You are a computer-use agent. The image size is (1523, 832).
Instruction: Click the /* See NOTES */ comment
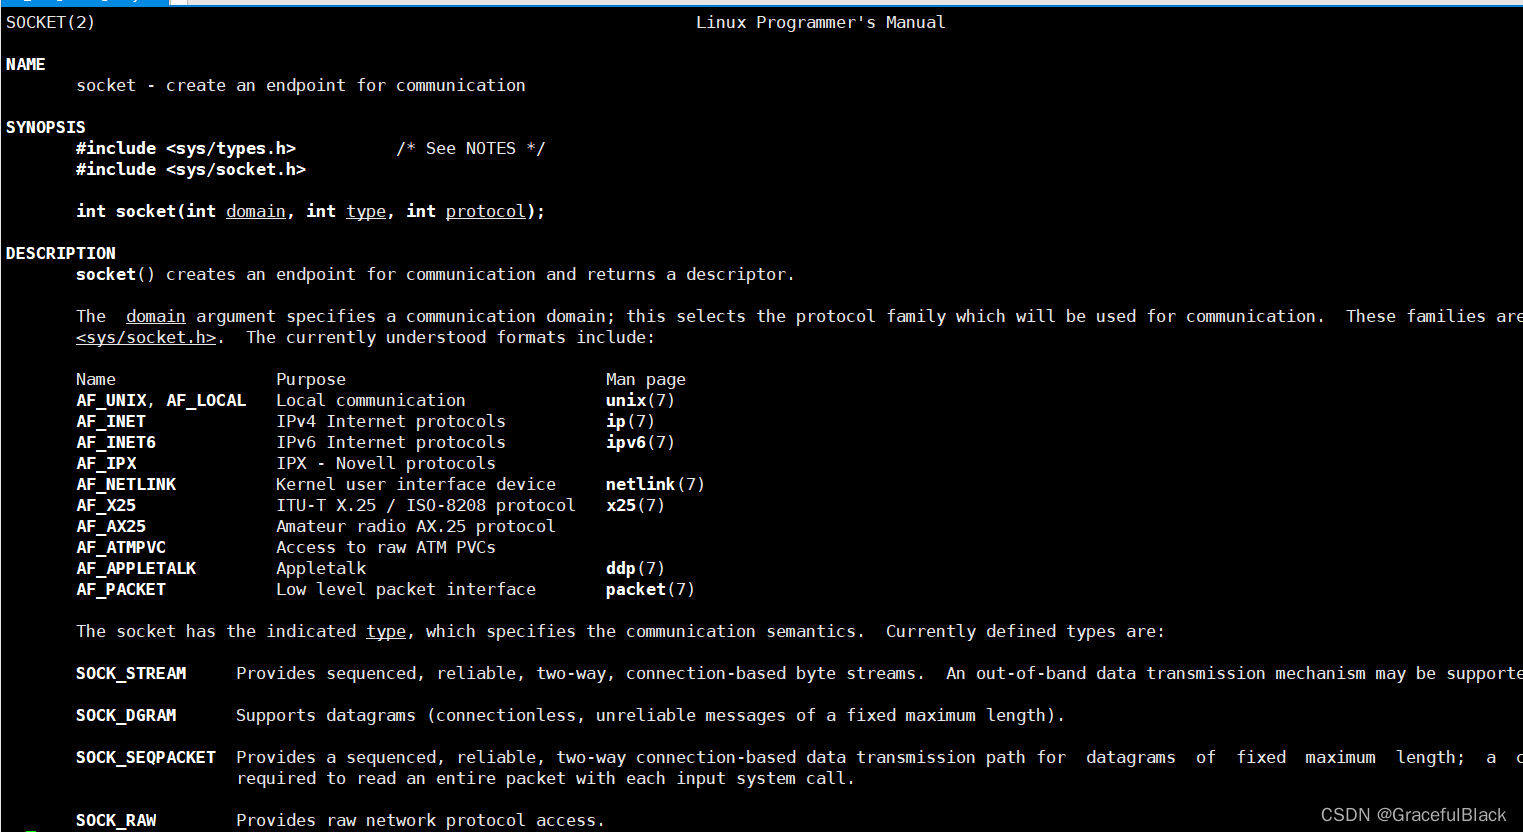click(471, 148)
